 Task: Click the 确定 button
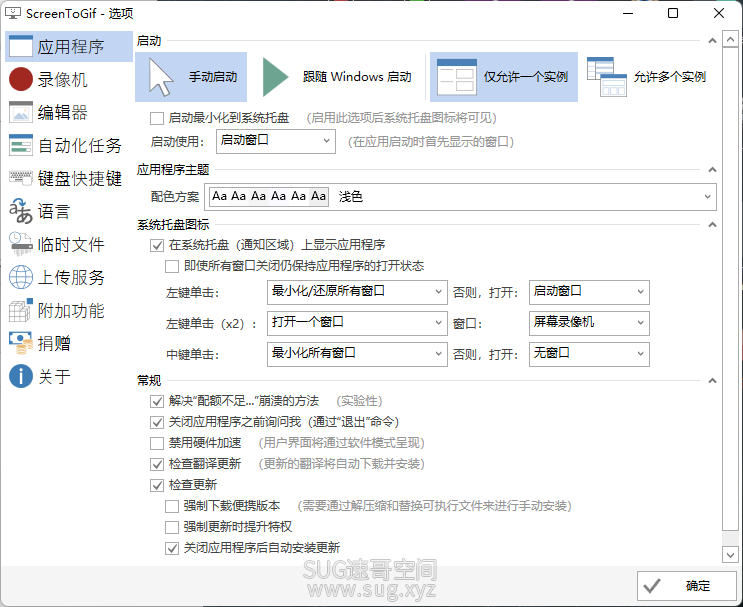[687, 586]
